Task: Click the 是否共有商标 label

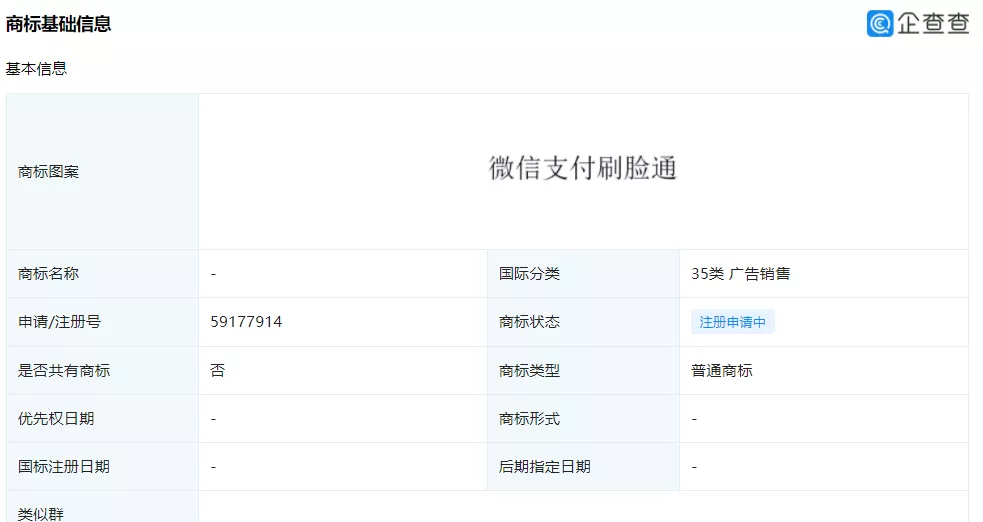Action: pos(64,370)
